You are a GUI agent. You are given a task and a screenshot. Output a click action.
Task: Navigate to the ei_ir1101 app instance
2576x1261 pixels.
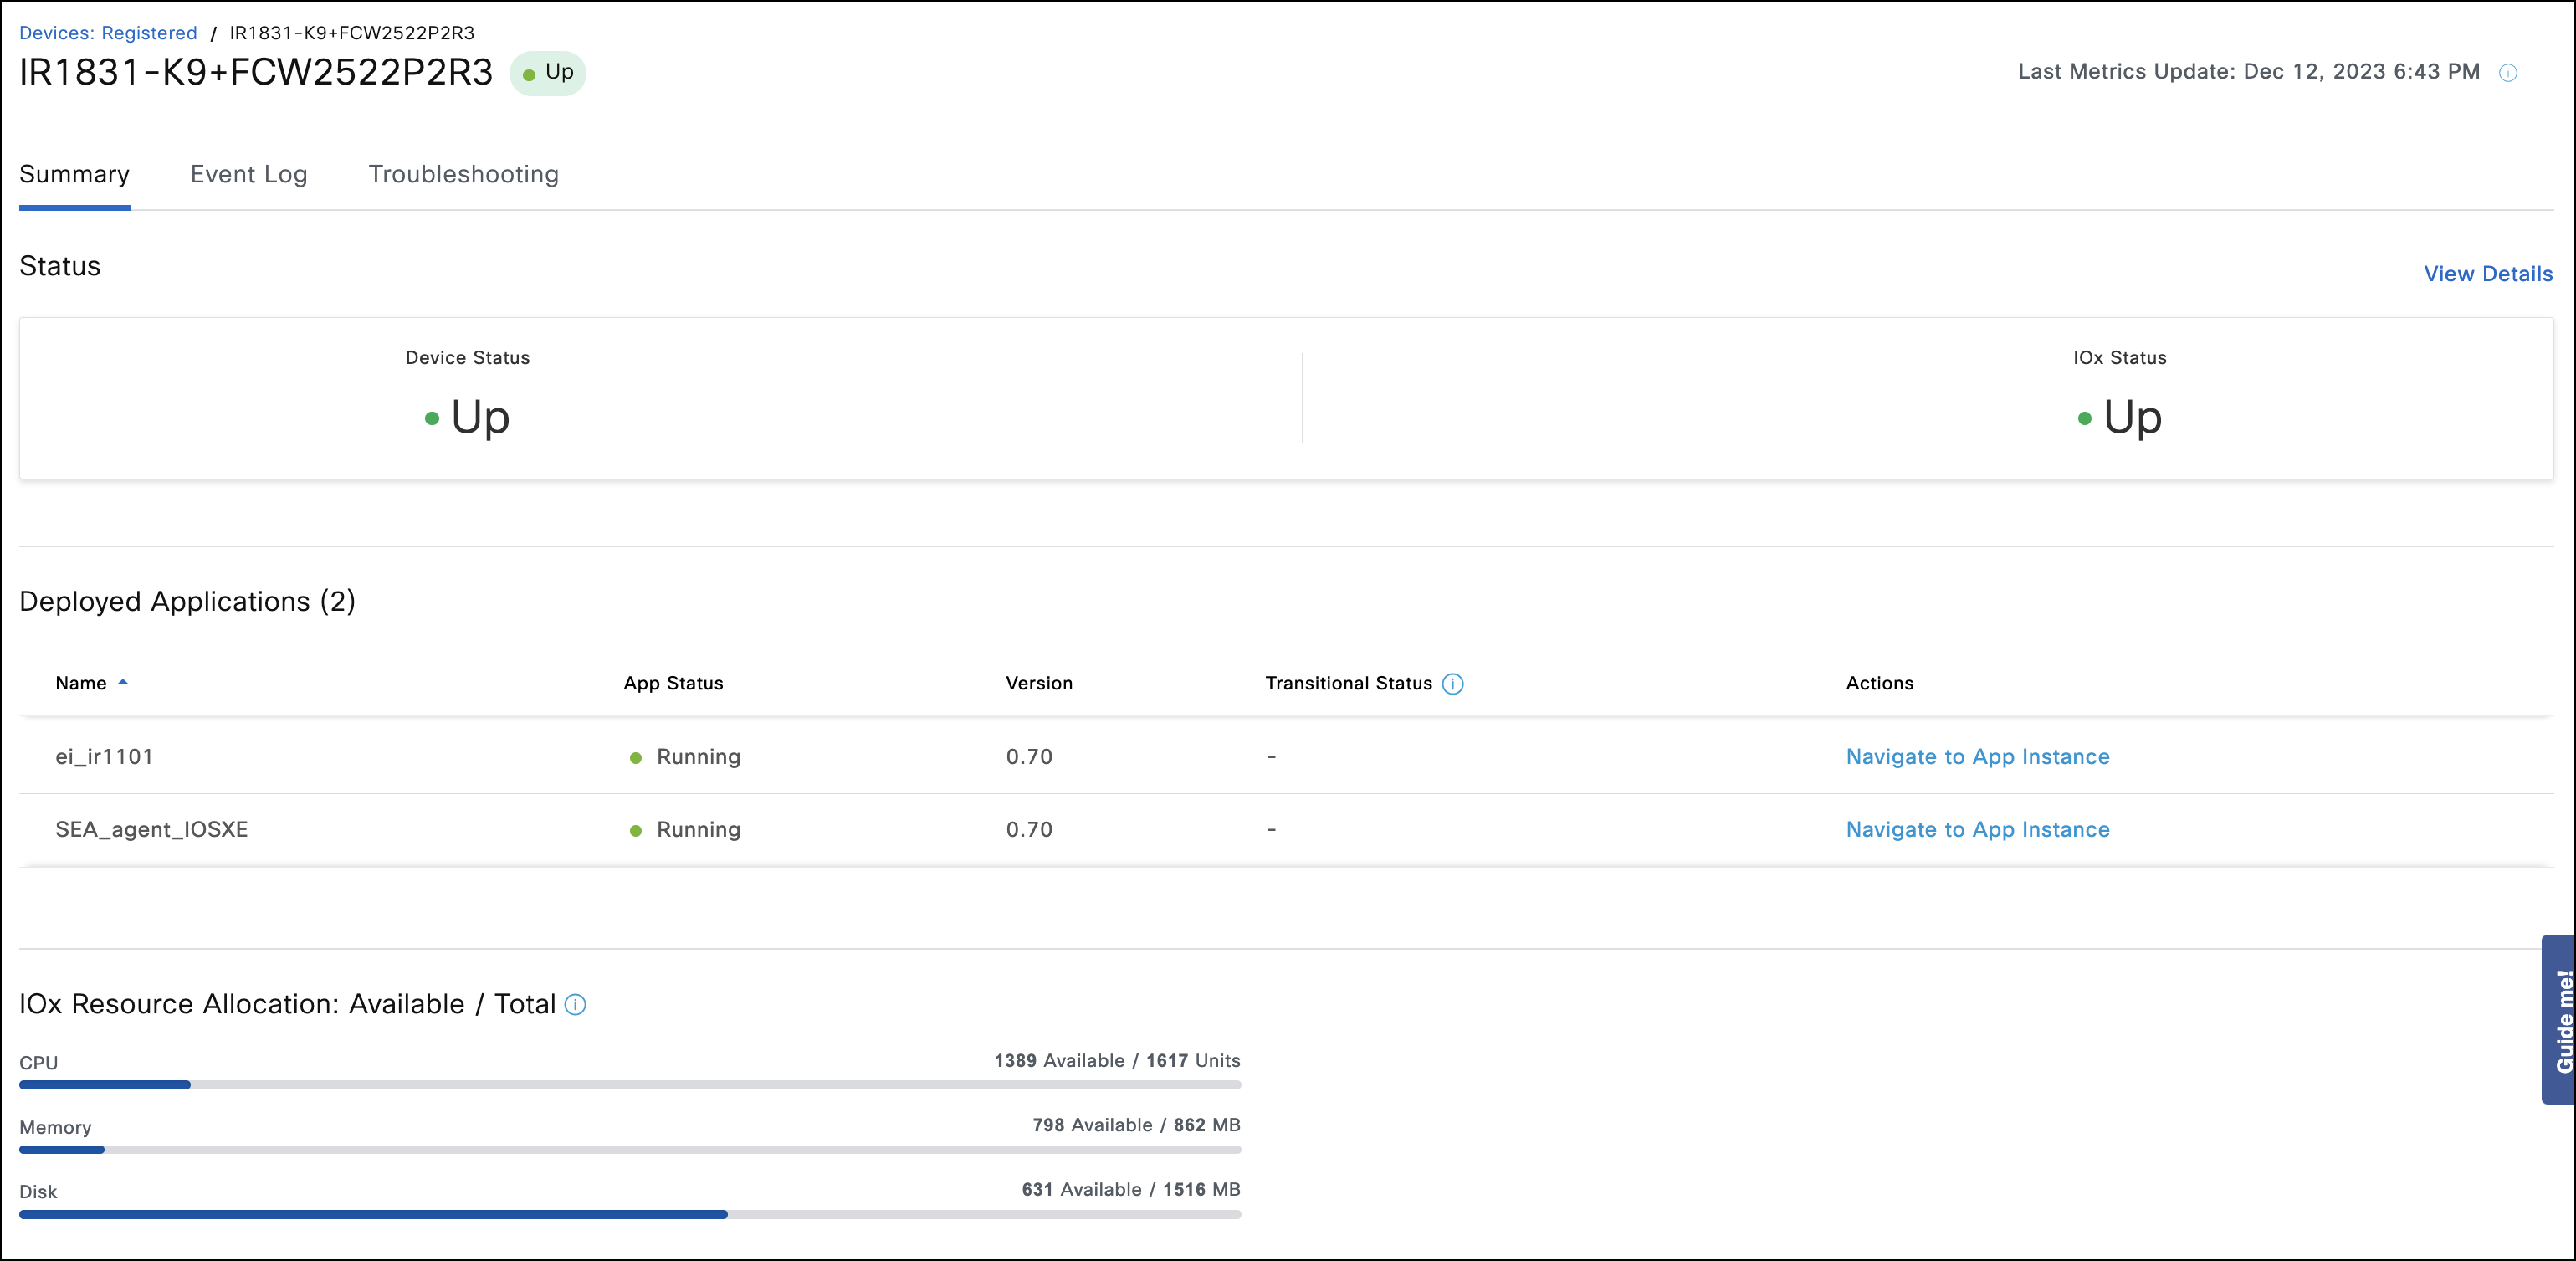click(x=1977, y=757)
